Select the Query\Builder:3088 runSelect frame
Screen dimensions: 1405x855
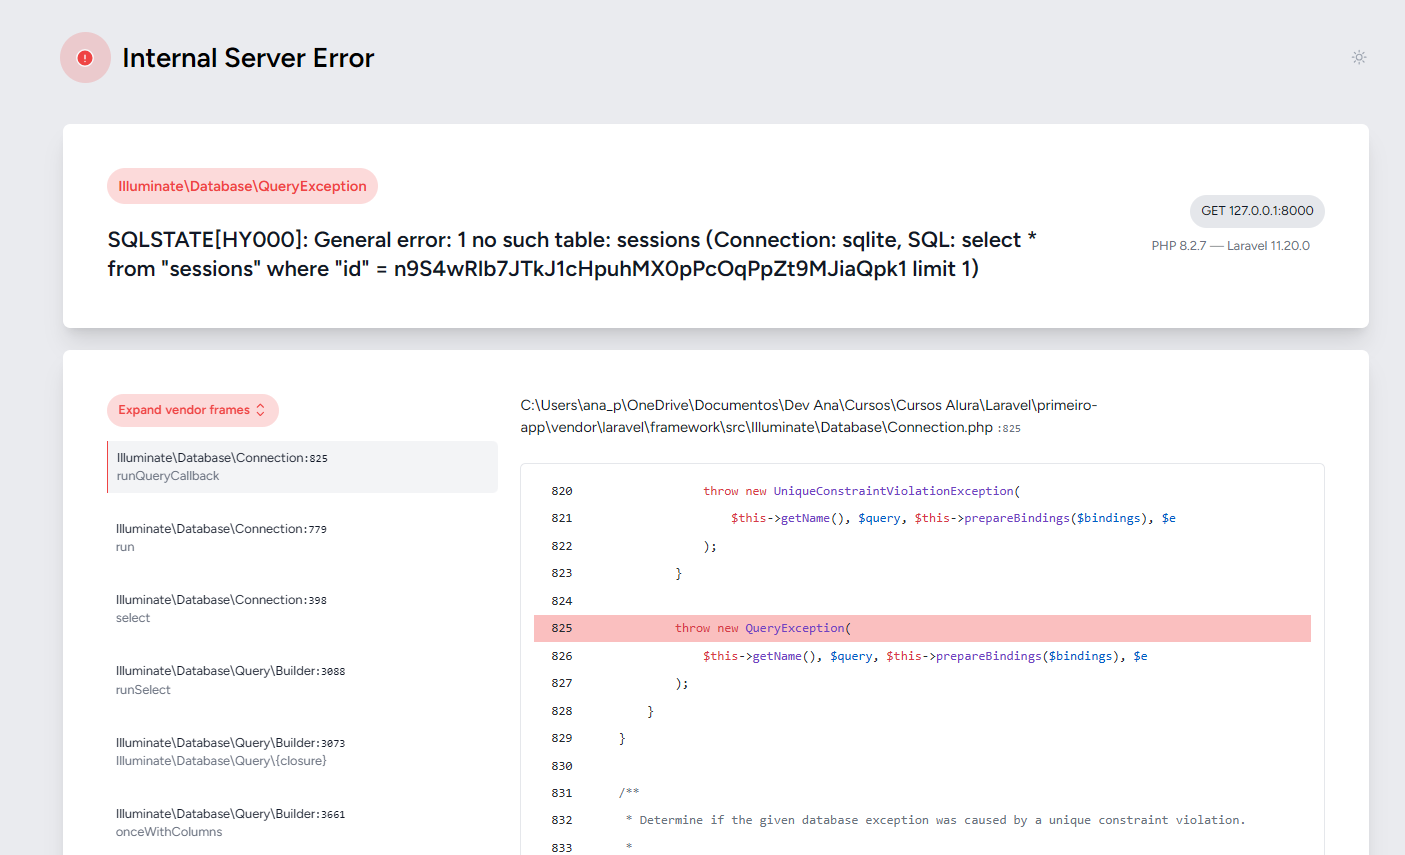302,680
